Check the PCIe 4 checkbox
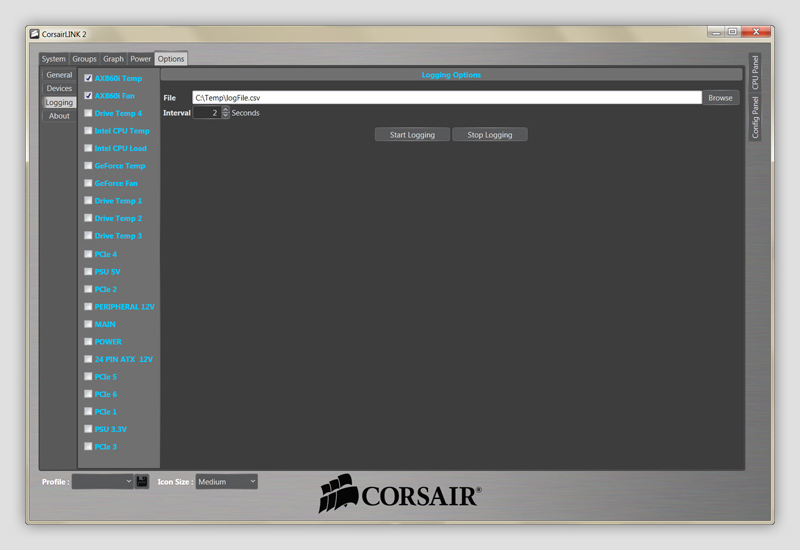 pos(88,254)
